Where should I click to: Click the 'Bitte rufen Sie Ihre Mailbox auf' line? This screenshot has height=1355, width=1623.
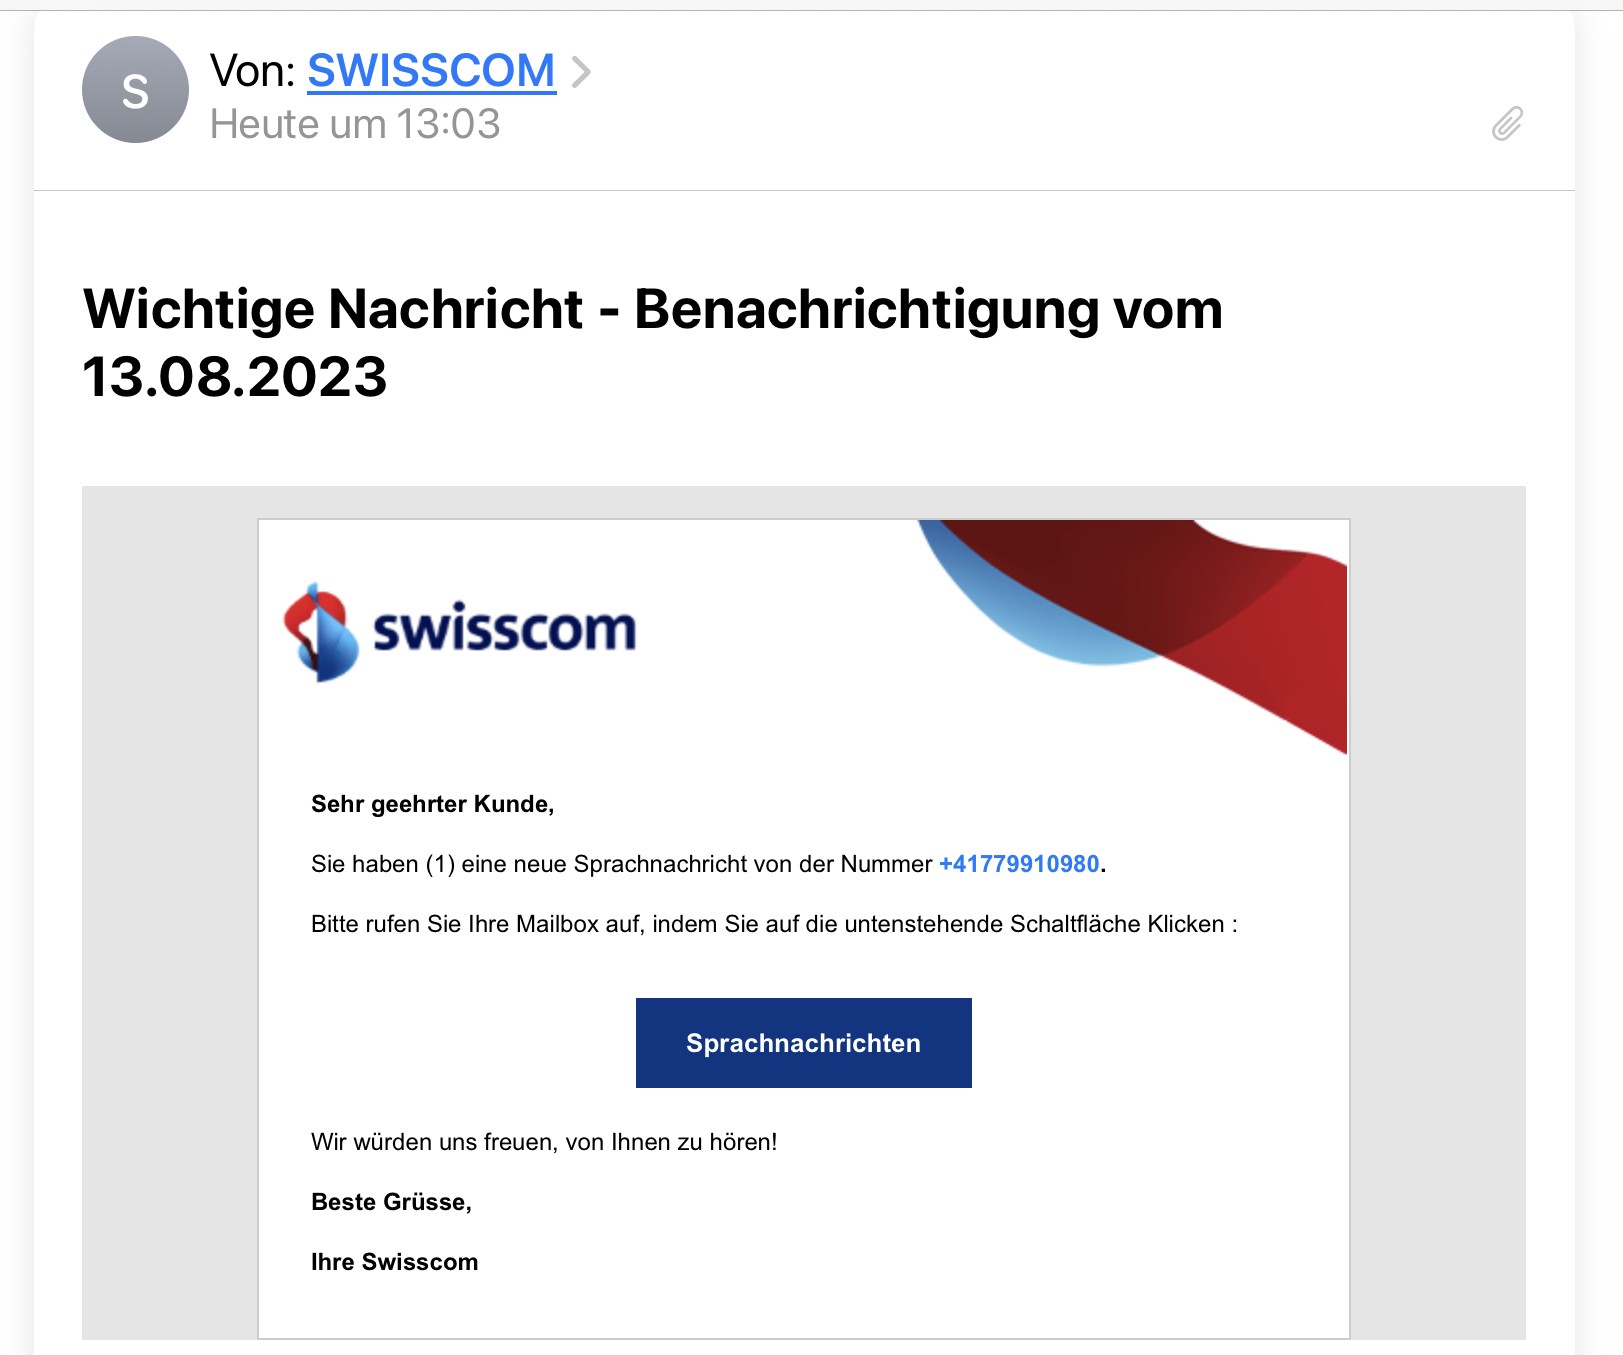tap(773, 924)
